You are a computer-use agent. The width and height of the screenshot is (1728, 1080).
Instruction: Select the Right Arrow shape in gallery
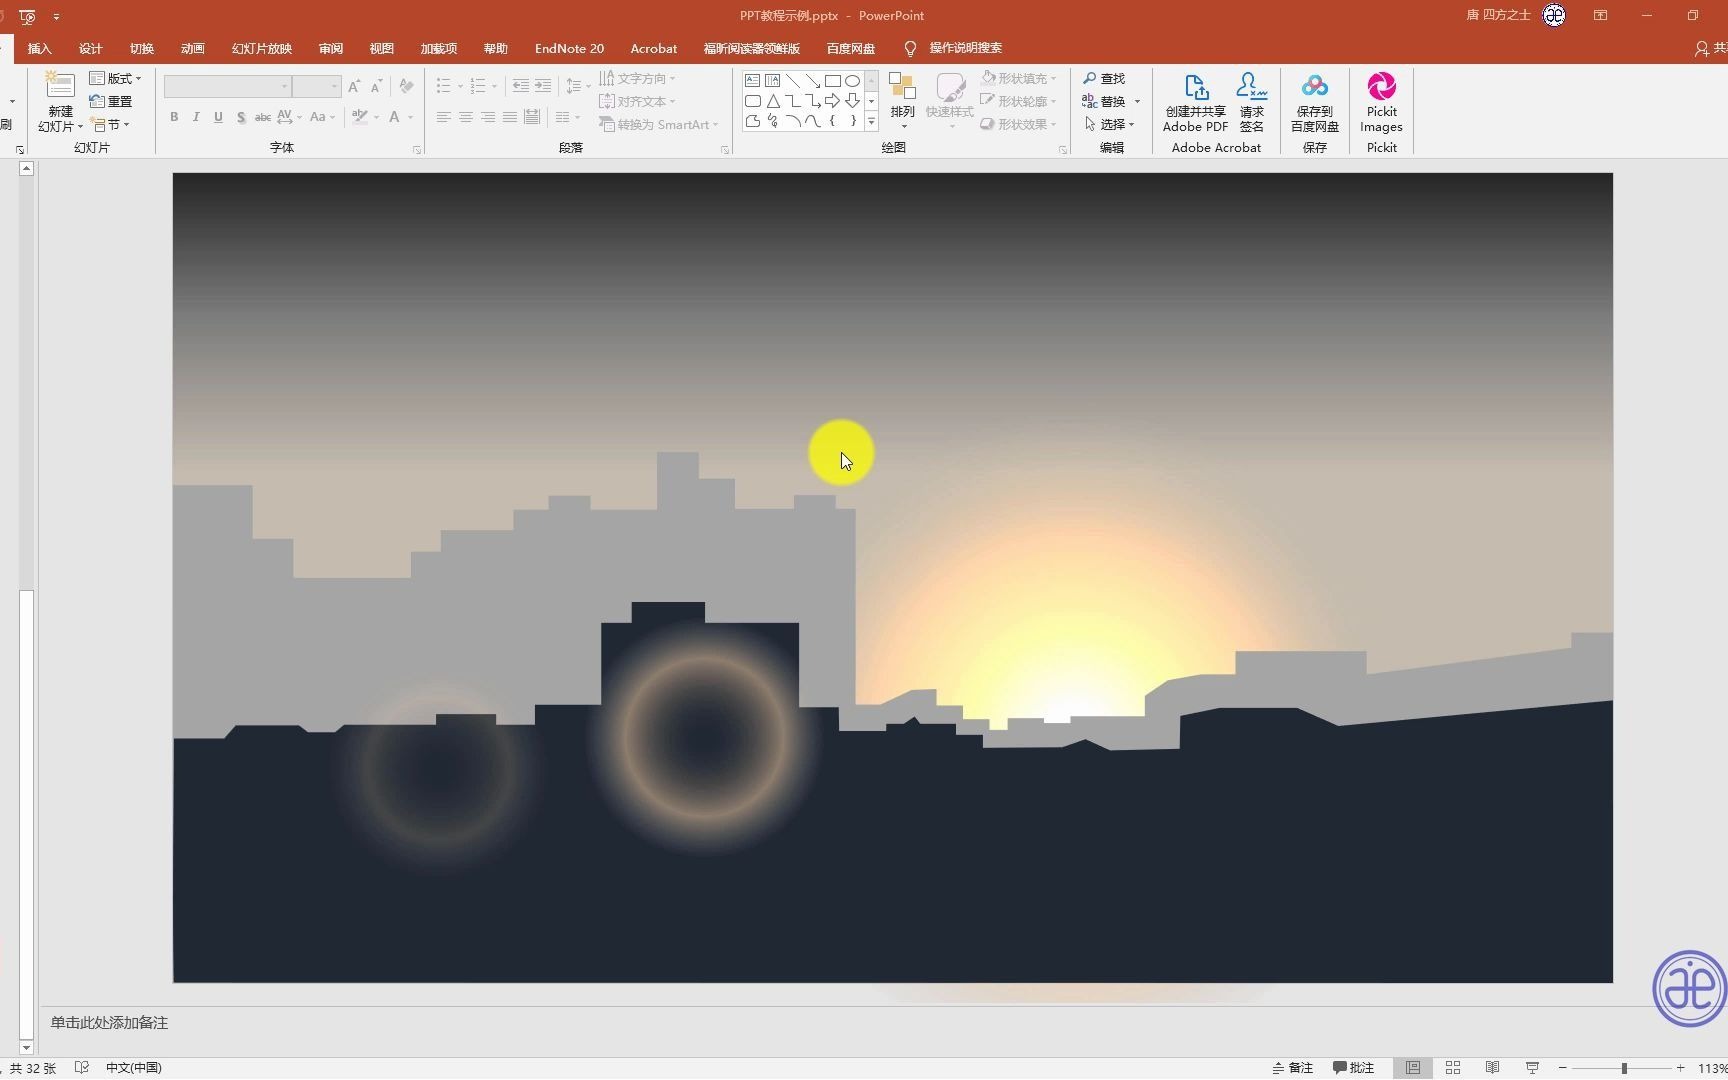coord(832,101)
